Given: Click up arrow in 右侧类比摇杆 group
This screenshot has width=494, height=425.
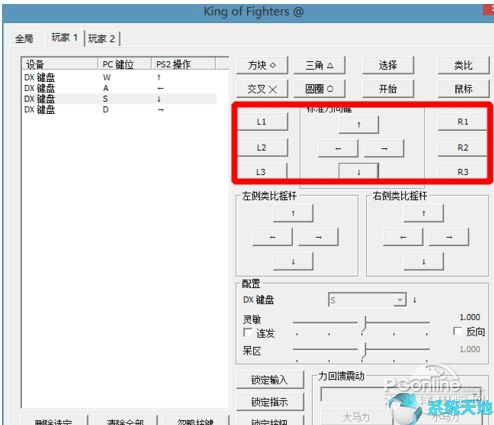Looking at the screenshot, I should click(x=424, y=213).
